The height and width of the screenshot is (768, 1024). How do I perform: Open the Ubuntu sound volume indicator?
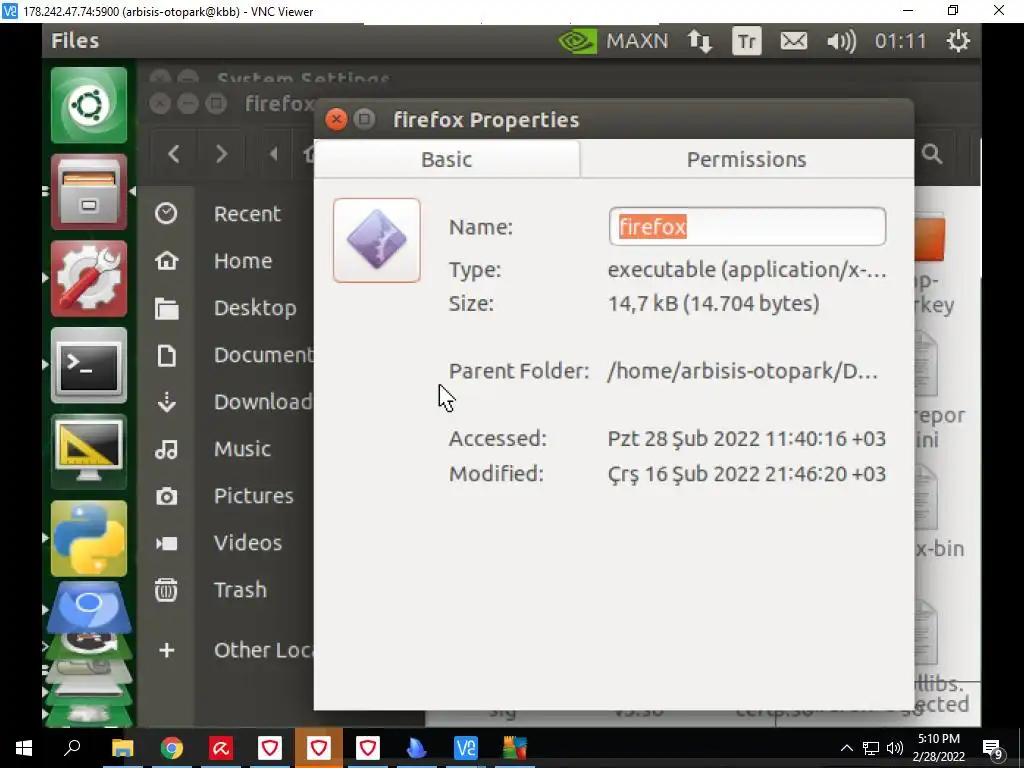(841, 41)
